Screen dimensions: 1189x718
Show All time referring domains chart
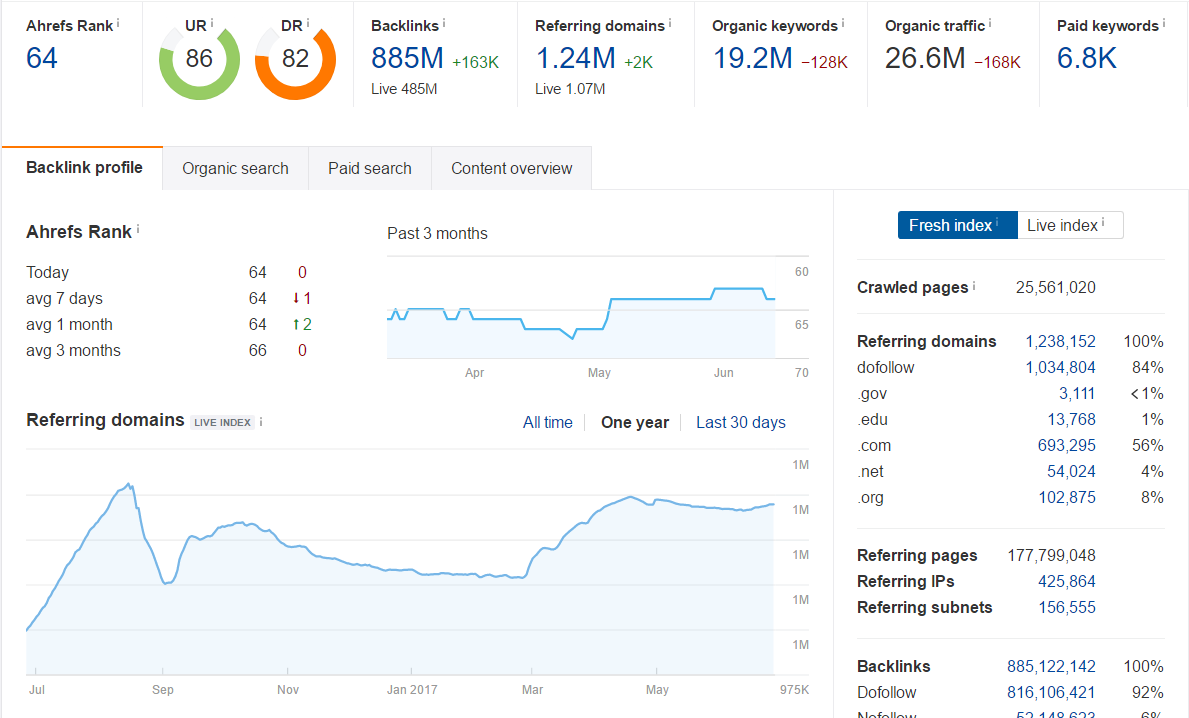pos(547,422)
